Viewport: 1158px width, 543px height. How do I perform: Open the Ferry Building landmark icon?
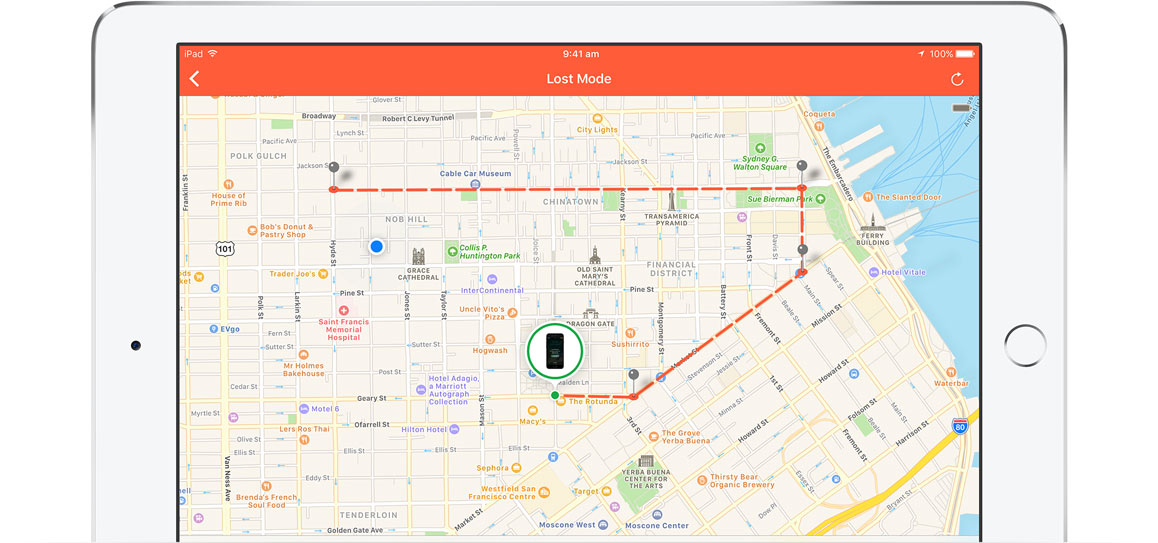pyautogui.click(x=873, y=224)
